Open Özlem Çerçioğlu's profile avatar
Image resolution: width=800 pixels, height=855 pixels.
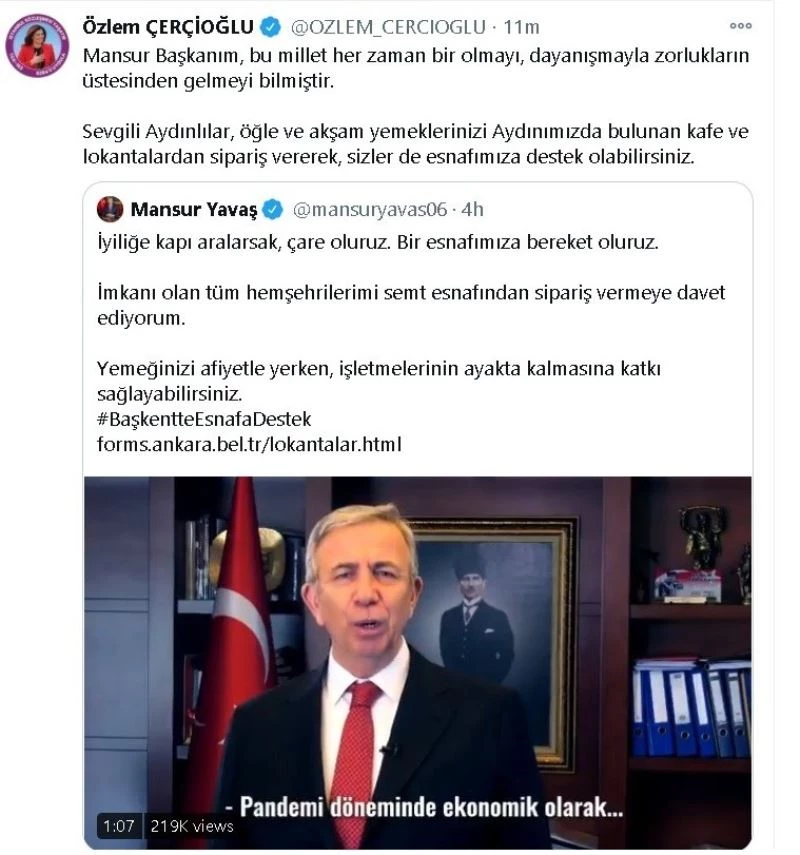pos(37,46)
